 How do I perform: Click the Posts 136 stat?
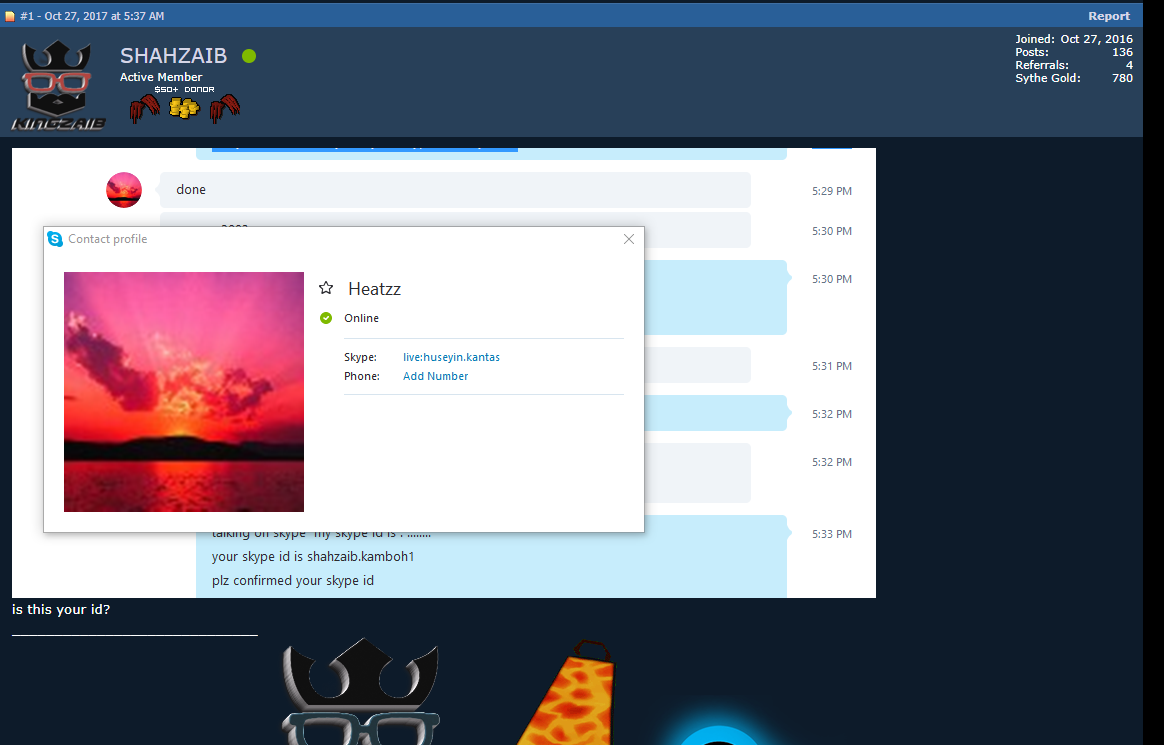[1073, 52]
